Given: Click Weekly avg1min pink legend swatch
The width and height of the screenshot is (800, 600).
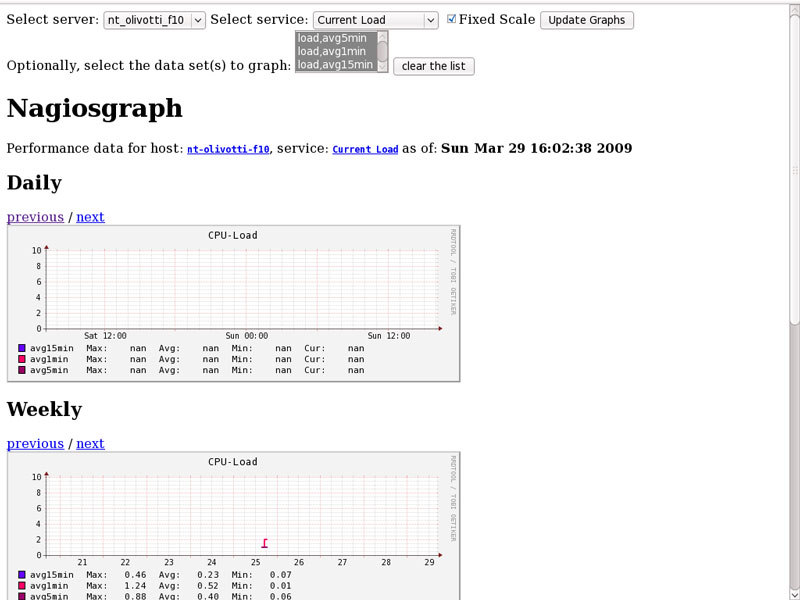Looking at the screenshot, I should click(x=21, y=586).
